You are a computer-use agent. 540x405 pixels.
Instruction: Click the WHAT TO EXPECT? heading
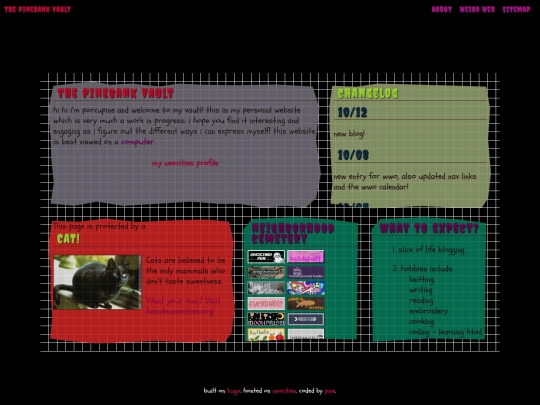click(x=429, y=228)
